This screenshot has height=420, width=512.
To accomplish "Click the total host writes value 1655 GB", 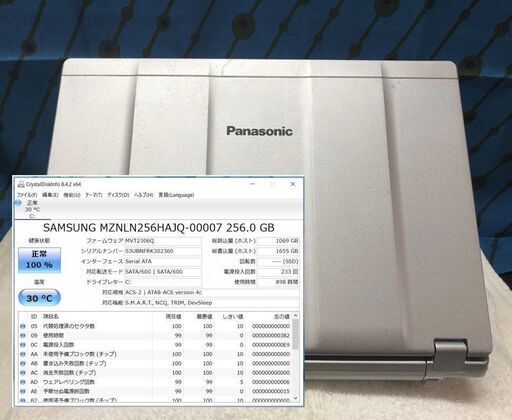I will [x=278, y=251].
